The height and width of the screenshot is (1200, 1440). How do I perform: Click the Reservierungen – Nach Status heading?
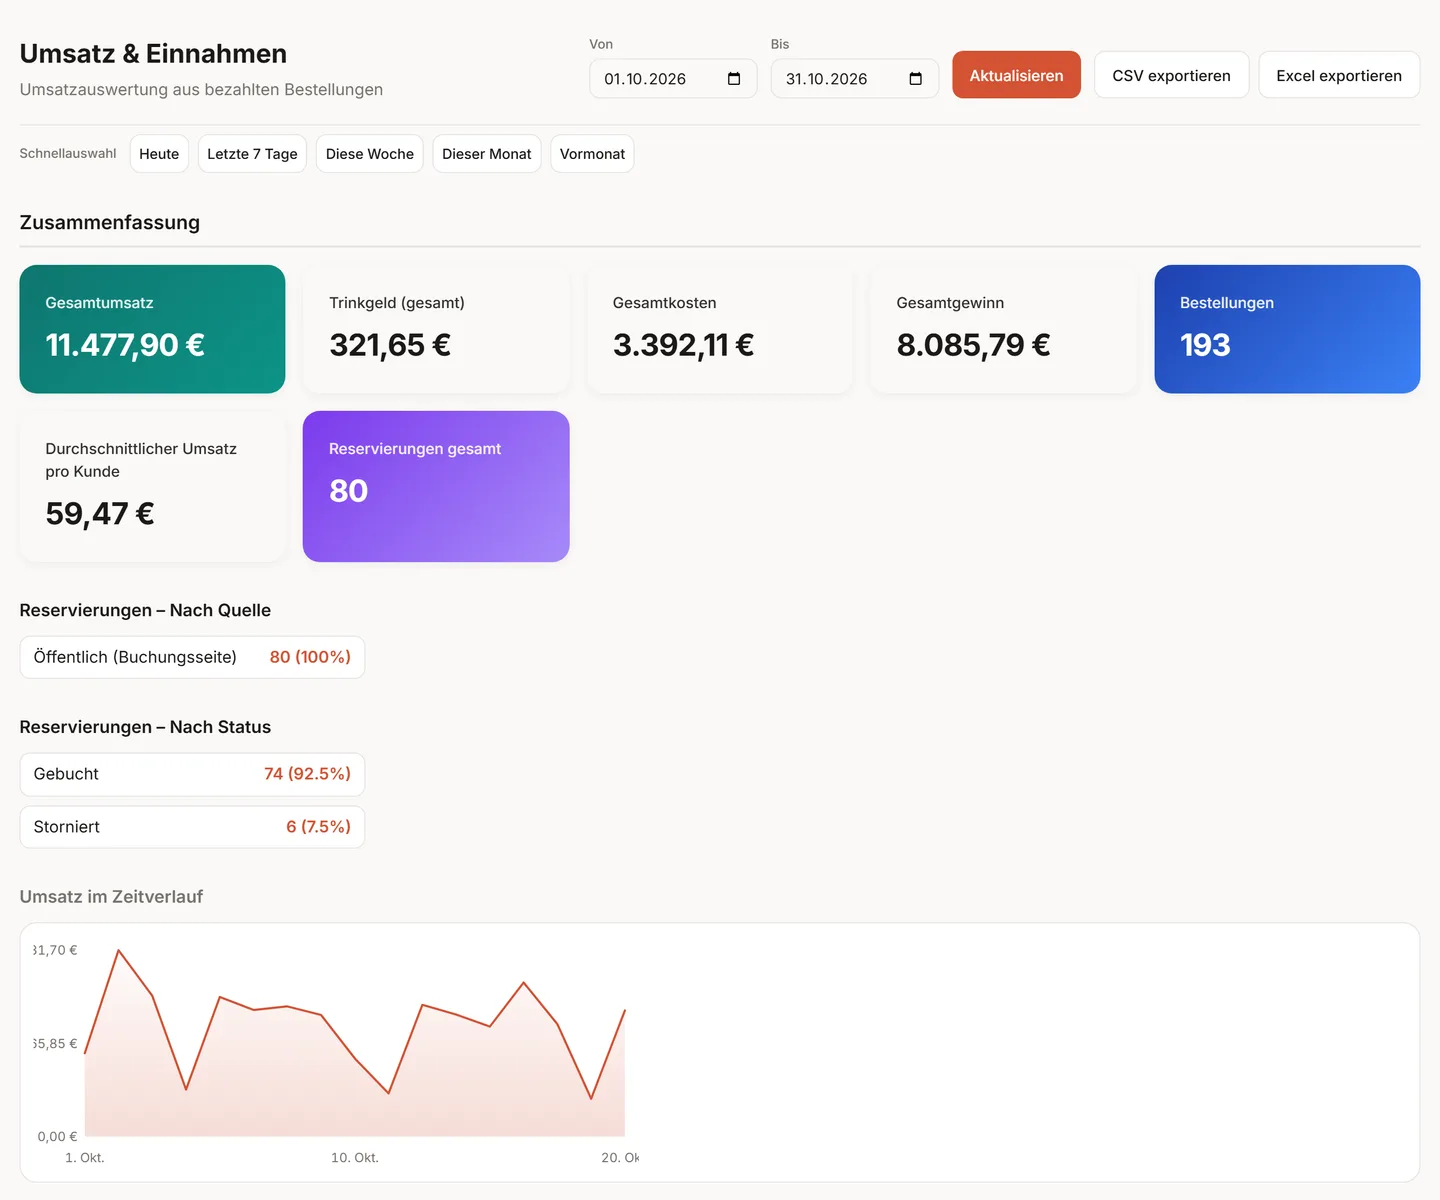coord(145,727)
